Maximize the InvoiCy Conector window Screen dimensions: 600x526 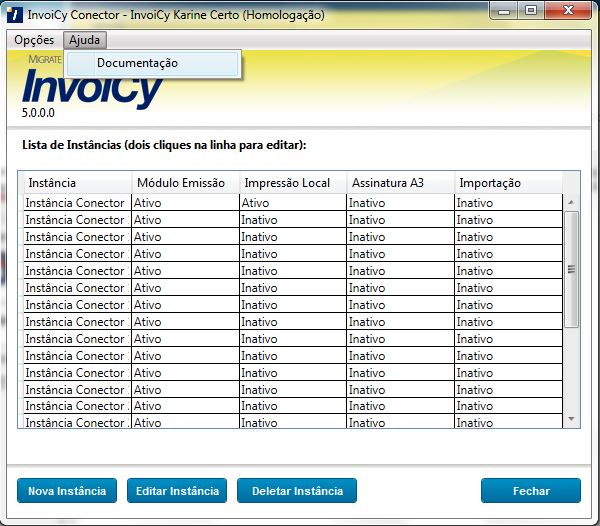point(530,10)
